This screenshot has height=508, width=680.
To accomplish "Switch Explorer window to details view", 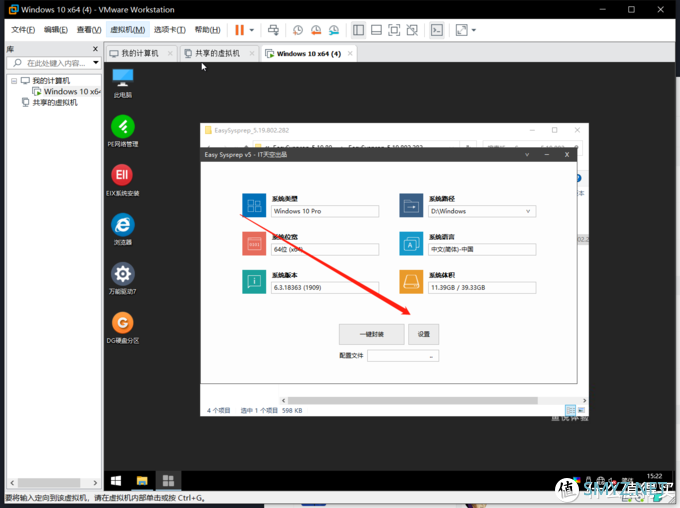I will [570, 410].
